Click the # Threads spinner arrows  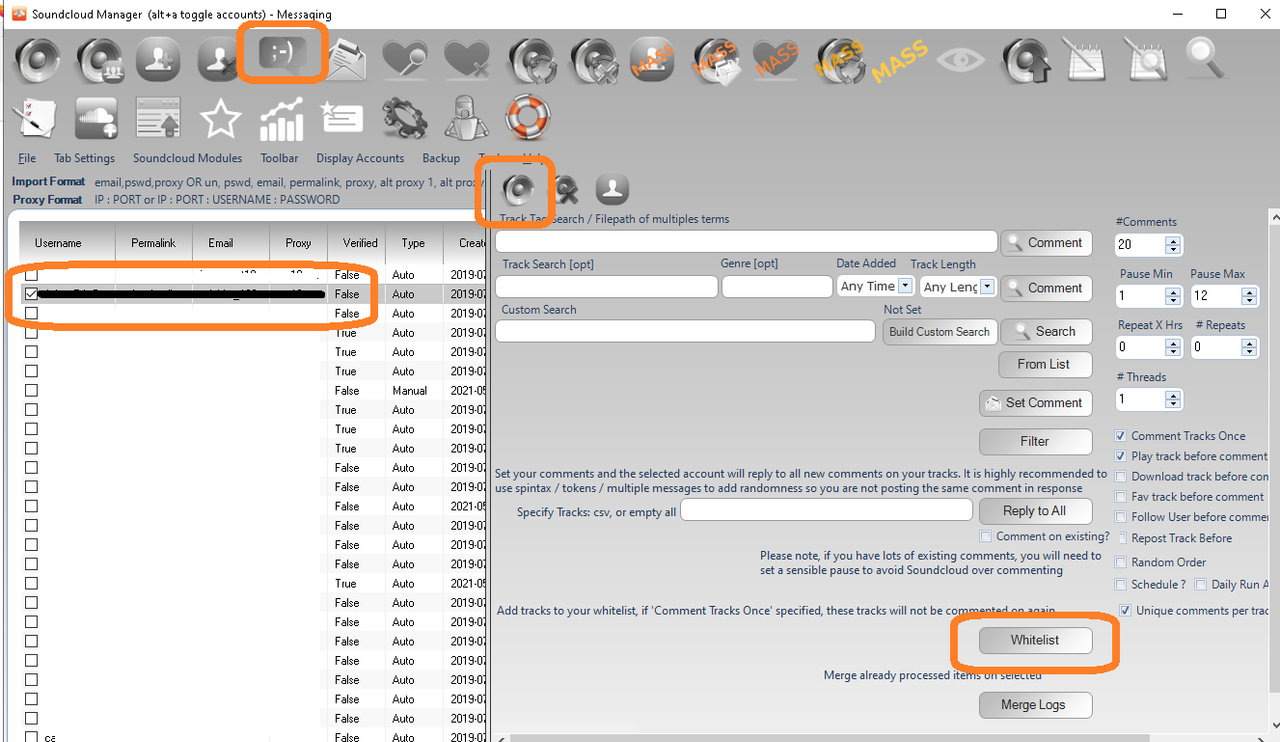click(x=1173, y=400)
